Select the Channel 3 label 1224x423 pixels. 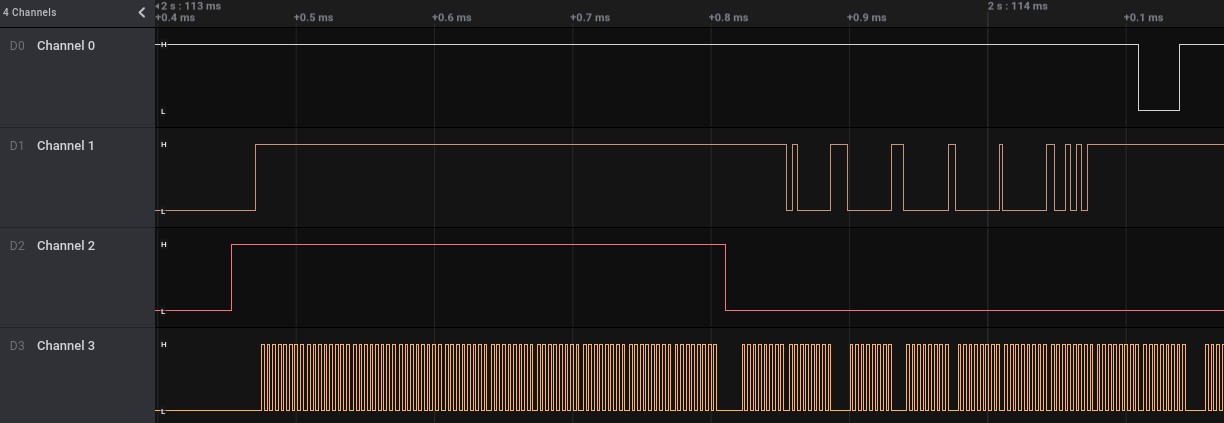click(66, 346)
